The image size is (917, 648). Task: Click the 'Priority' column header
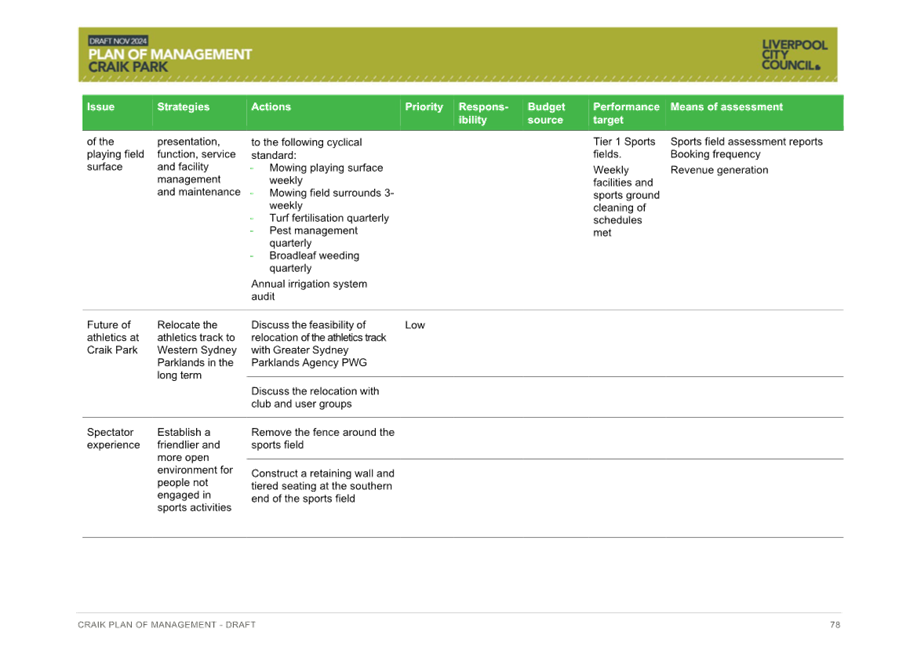coord(424,107)
